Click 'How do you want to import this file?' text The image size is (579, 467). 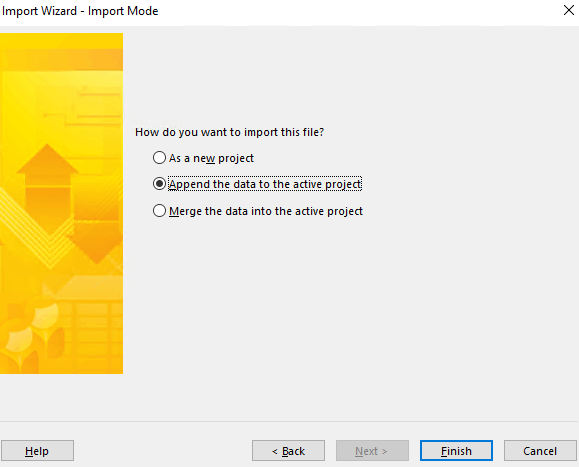(229, 132)
